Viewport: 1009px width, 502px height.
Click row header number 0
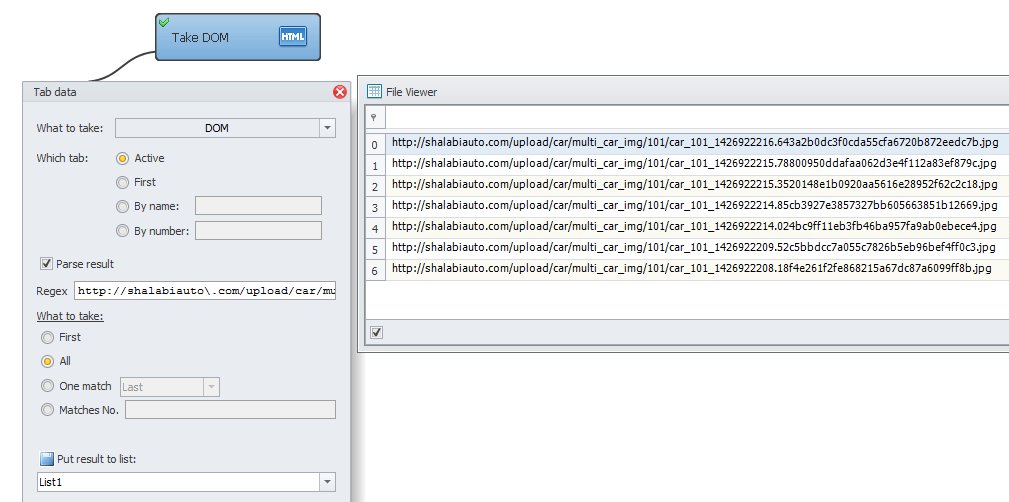pos(375,144)
